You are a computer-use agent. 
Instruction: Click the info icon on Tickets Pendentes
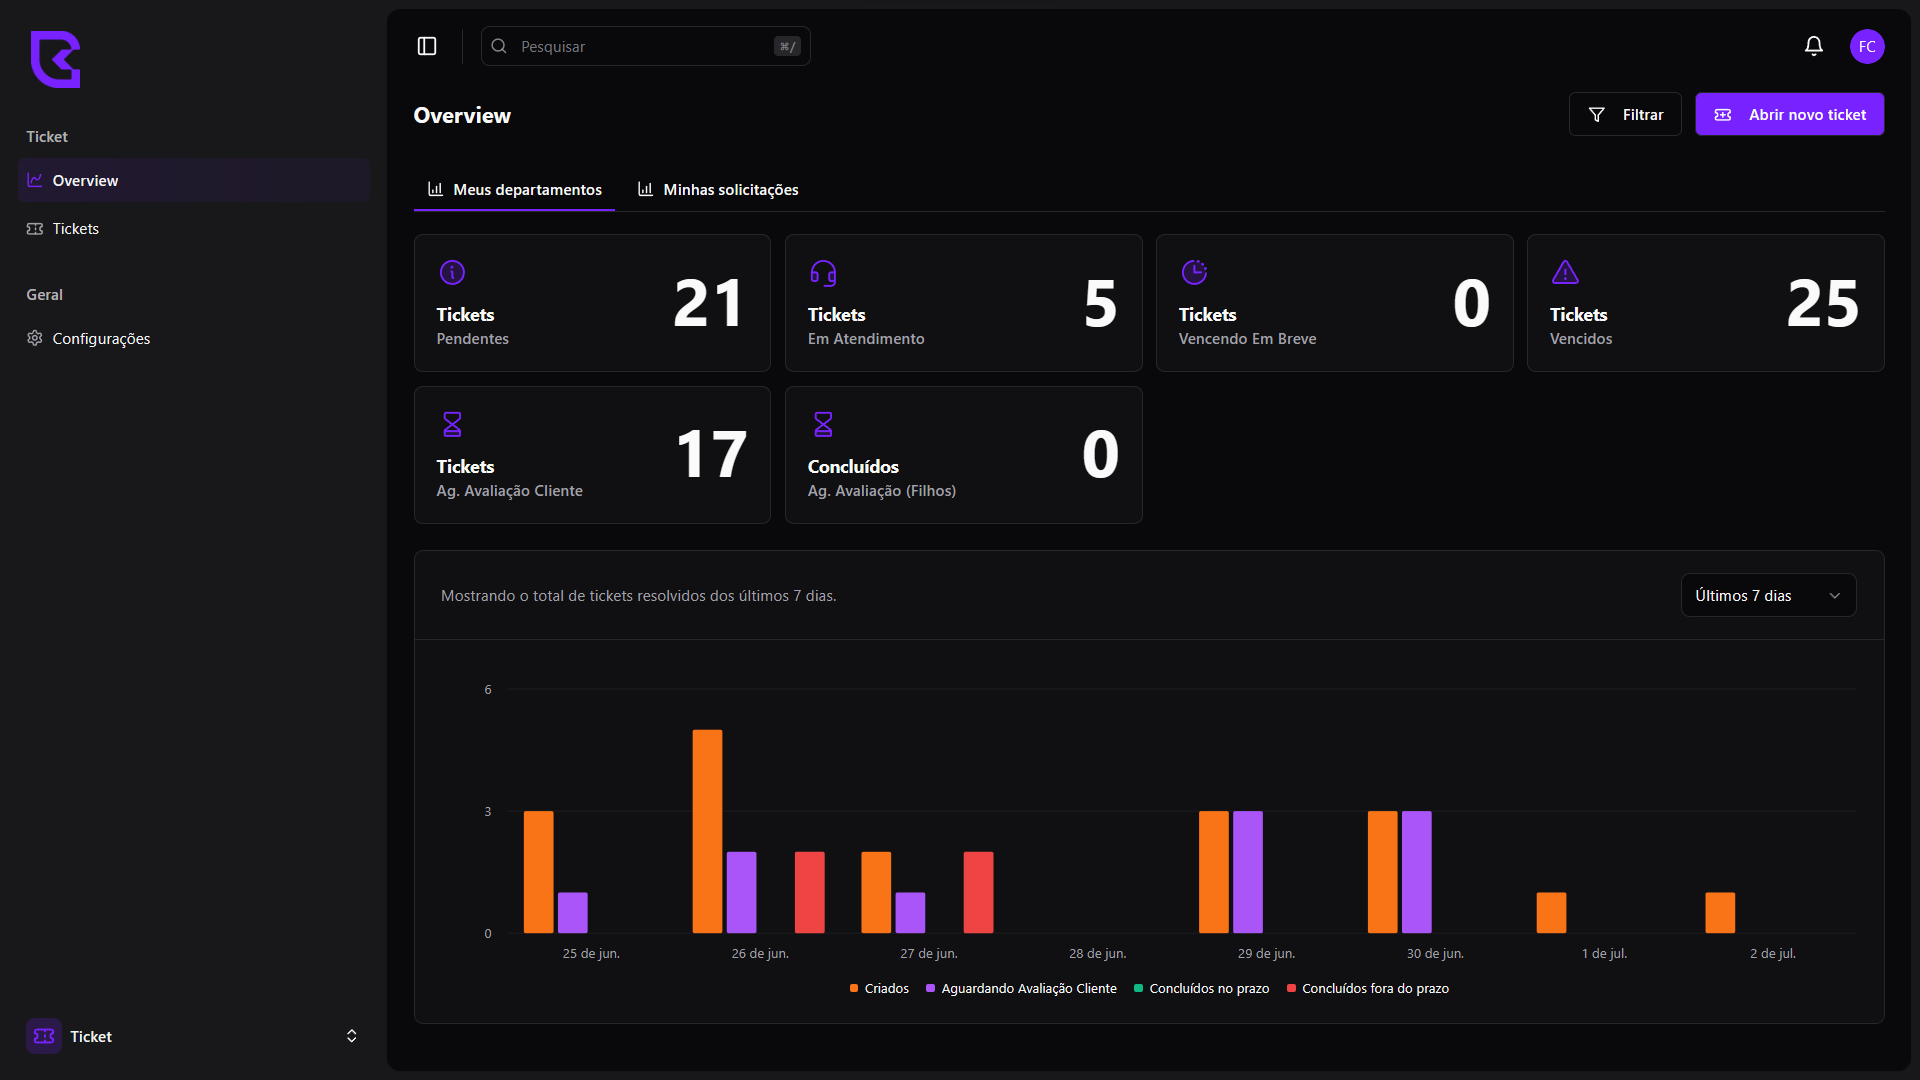click(x=452, y=272)
